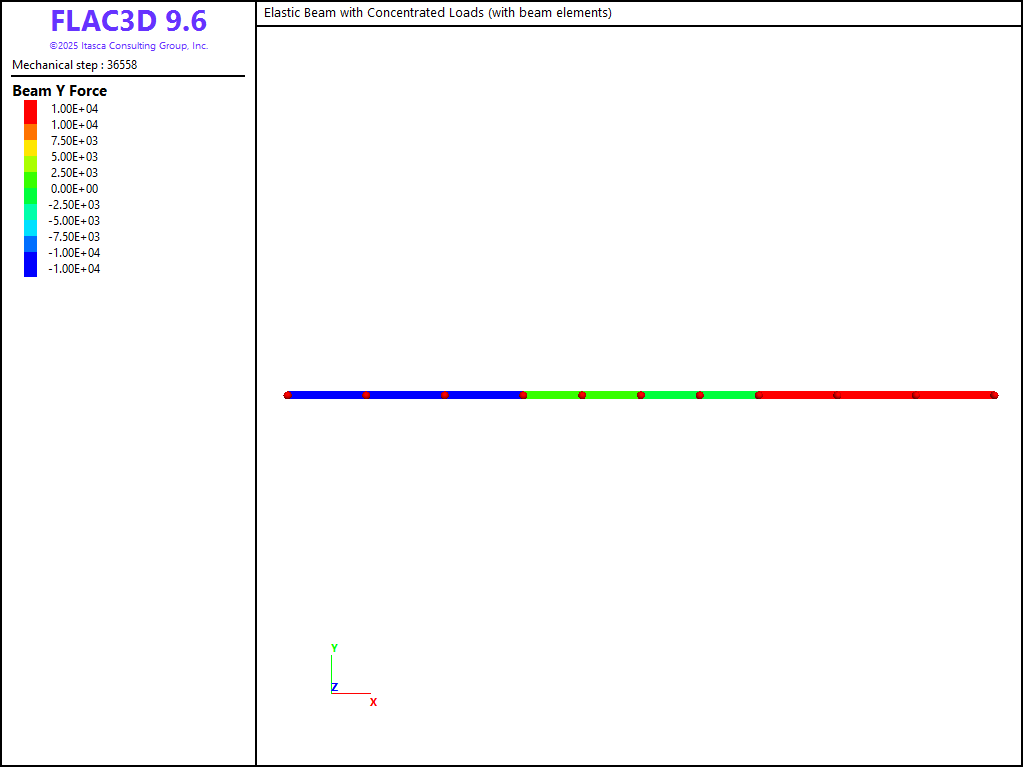Click the middle node of the beam
The height and width of the screenshot is (768, 1024).
[x=641, y=395]
